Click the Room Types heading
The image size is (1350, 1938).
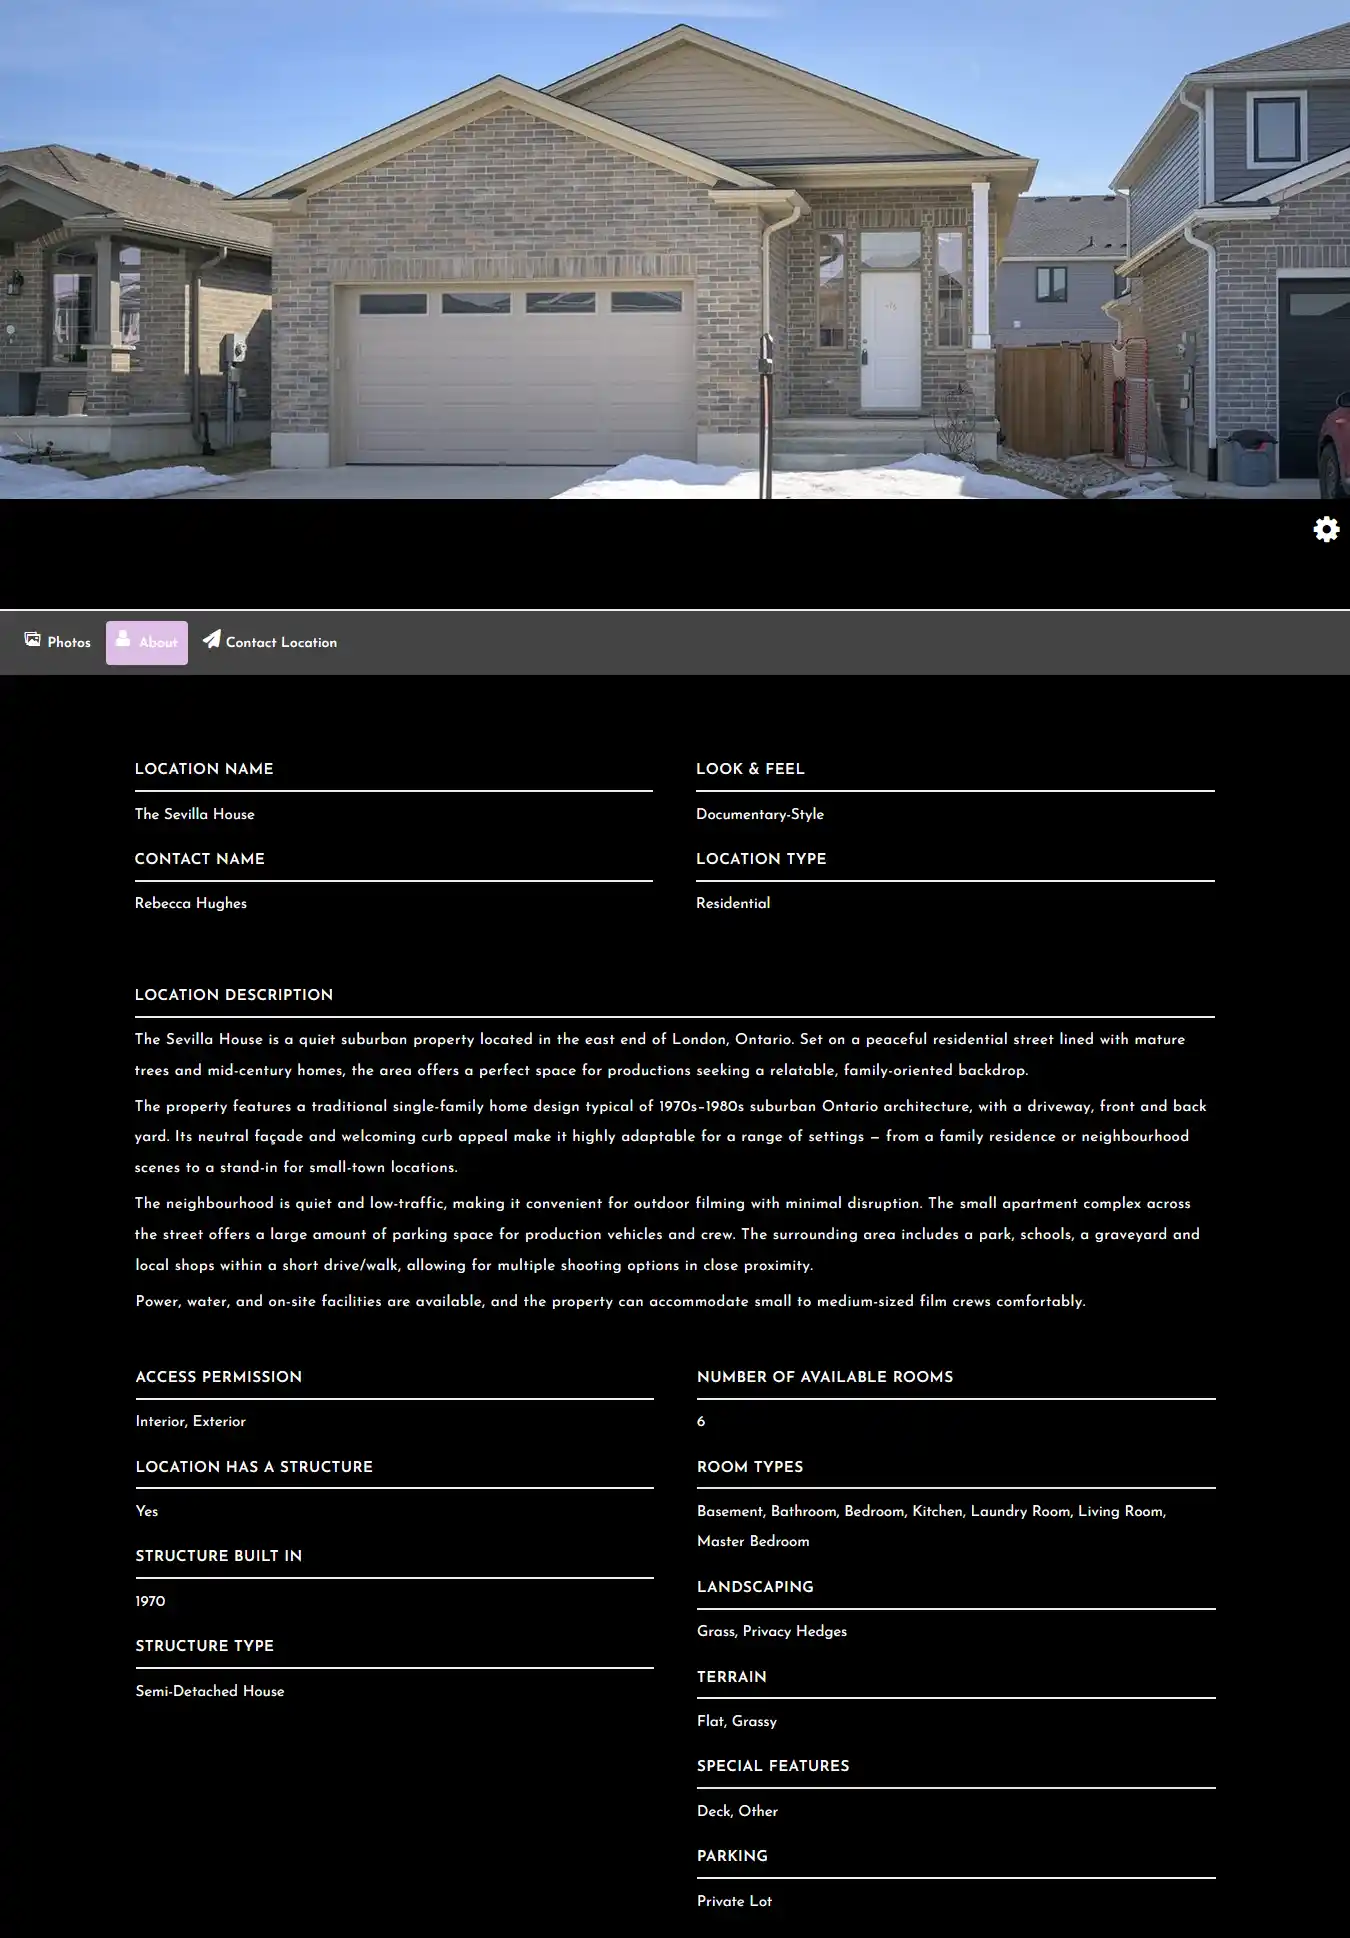click(x=750, y=1466)
